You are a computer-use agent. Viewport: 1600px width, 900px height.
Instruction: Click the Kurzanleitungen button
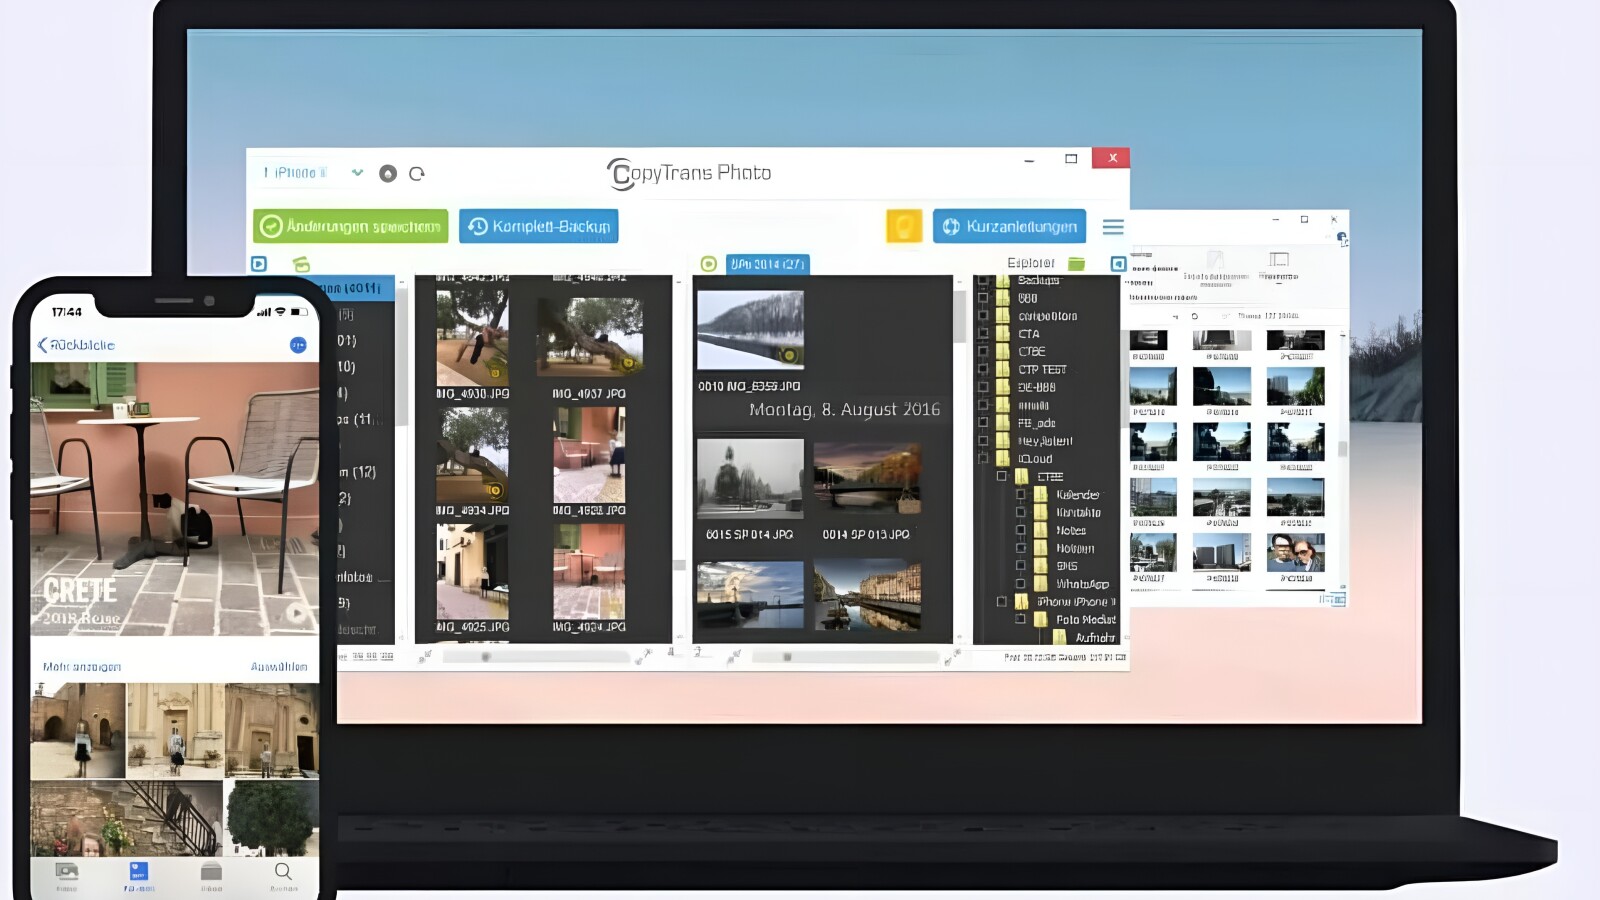1010,226
